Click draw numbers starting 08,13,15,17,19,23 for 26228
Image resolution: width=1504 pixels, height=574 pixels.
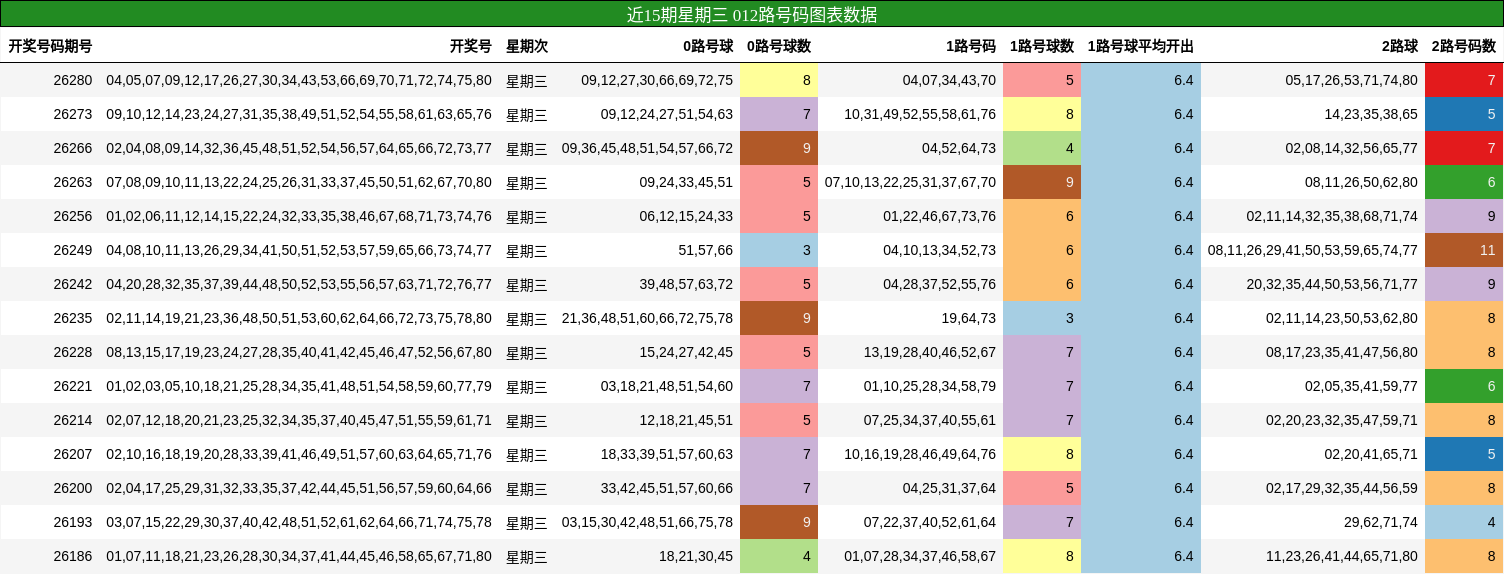pyautogui.click(x=299, y=352)
